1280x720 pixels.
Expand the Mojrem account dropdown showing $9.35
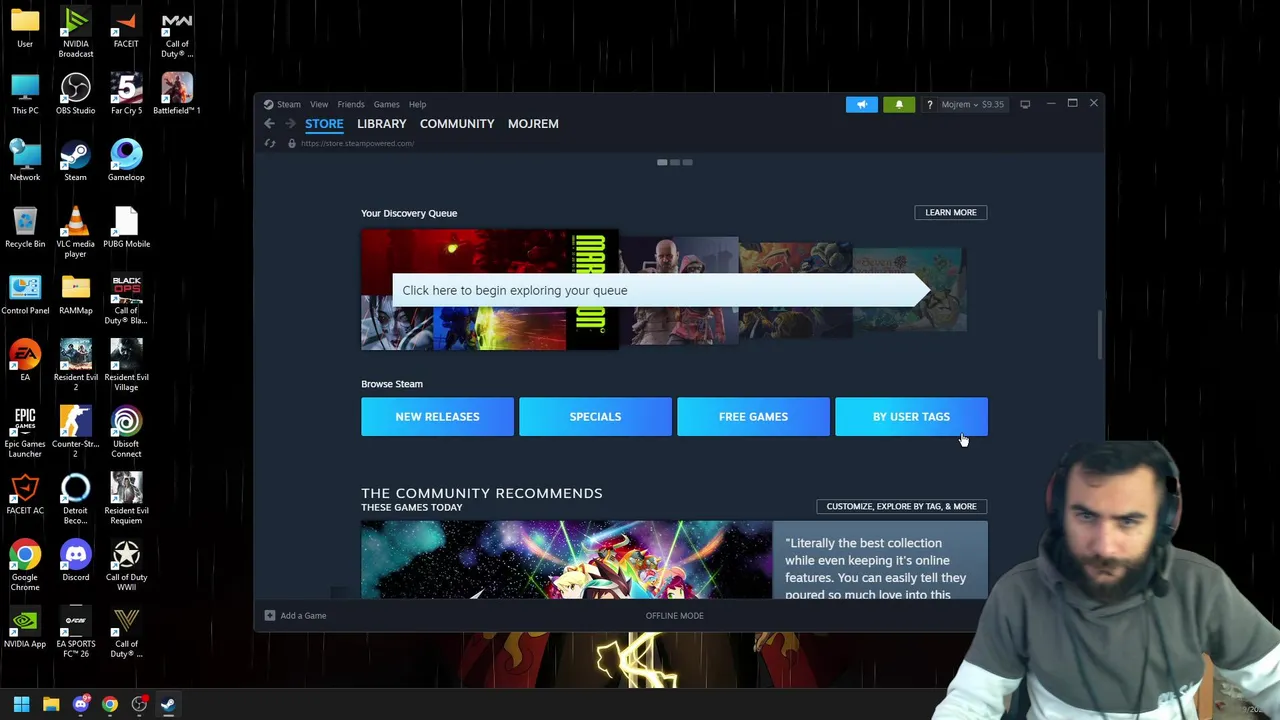[972, 104]
